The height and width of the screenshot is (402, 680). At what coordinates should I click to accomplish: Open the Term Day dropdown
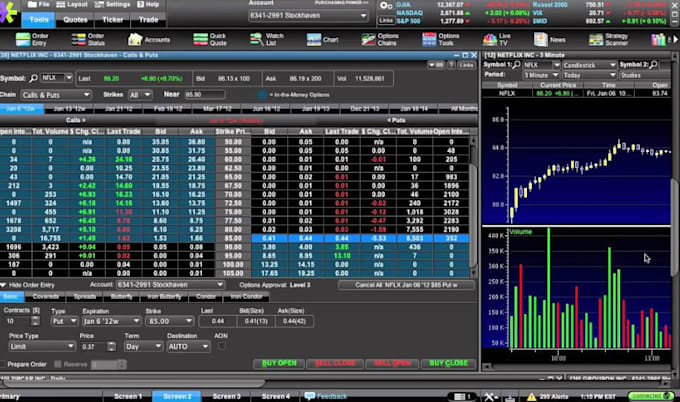[143, 346]
